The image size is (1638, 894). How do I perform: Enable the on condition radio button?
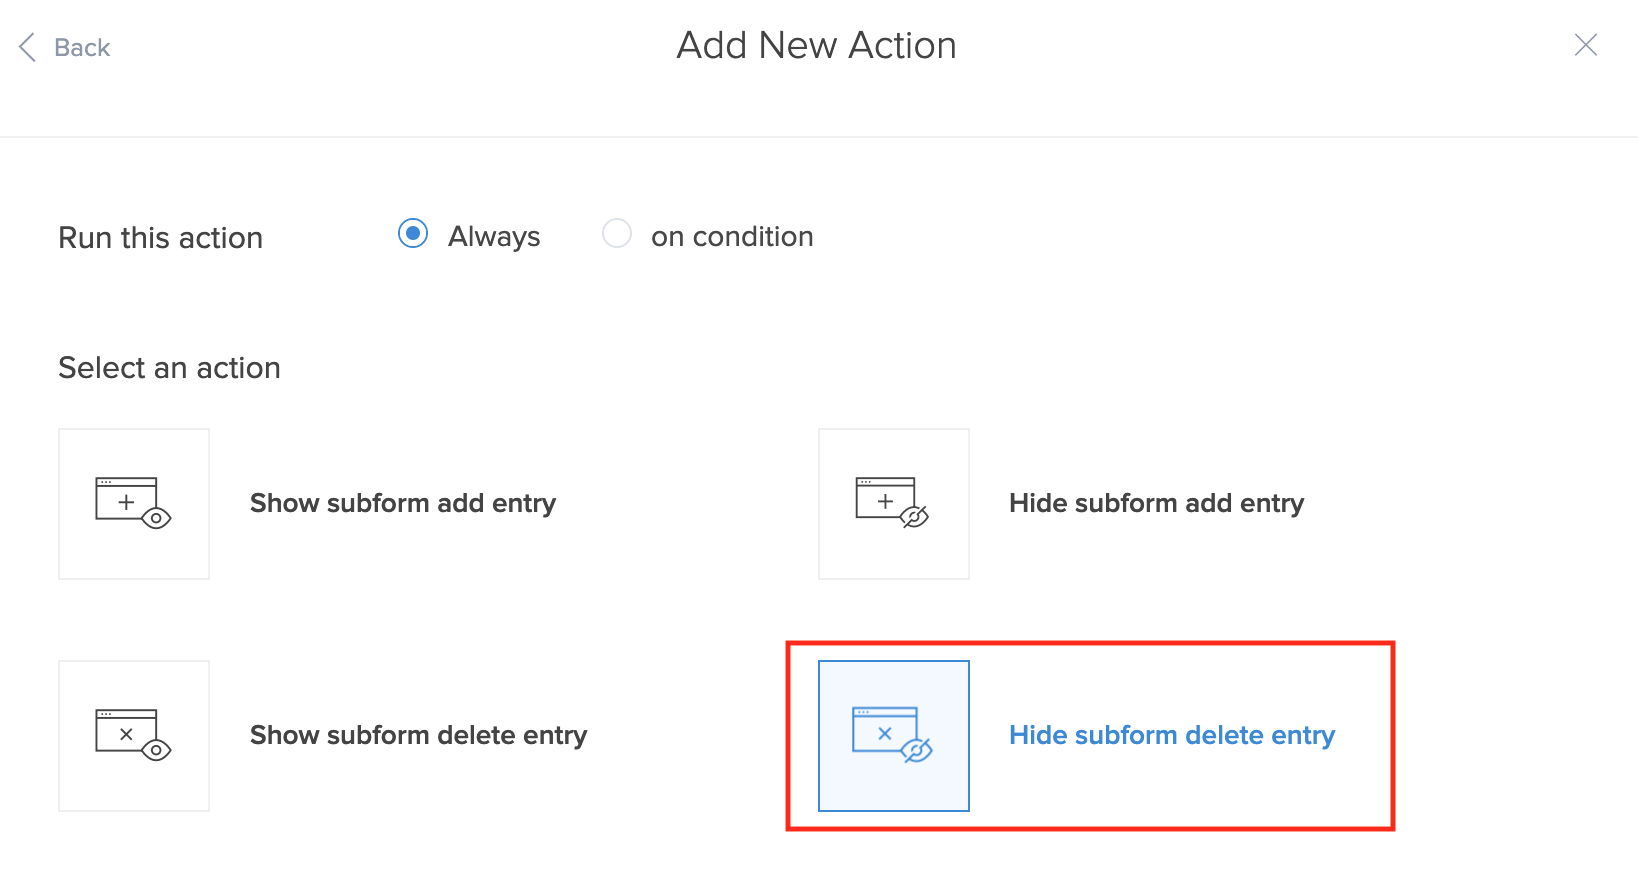[617, 234]
